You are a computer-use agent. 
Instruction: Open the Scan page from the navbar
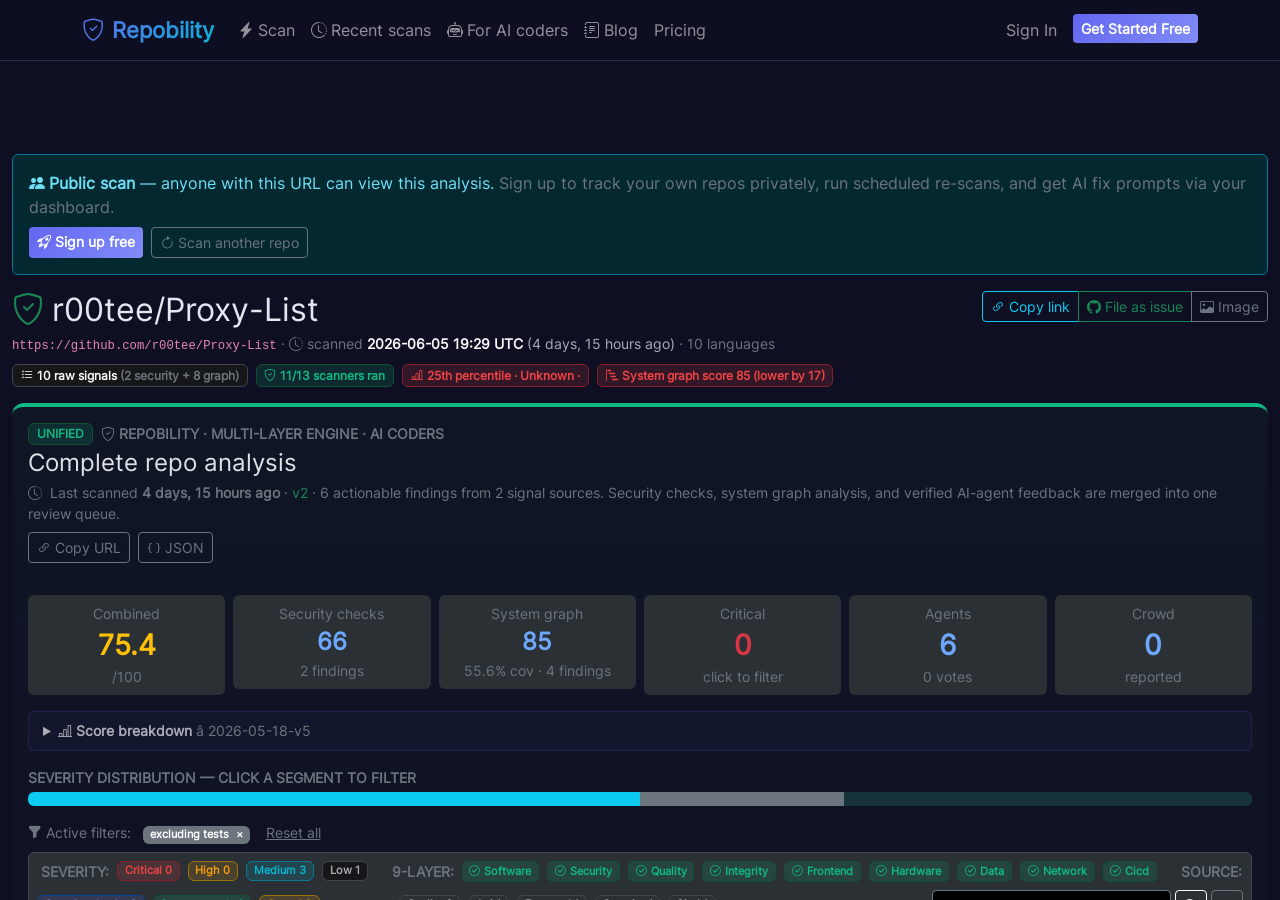click(x=267, y=30)
